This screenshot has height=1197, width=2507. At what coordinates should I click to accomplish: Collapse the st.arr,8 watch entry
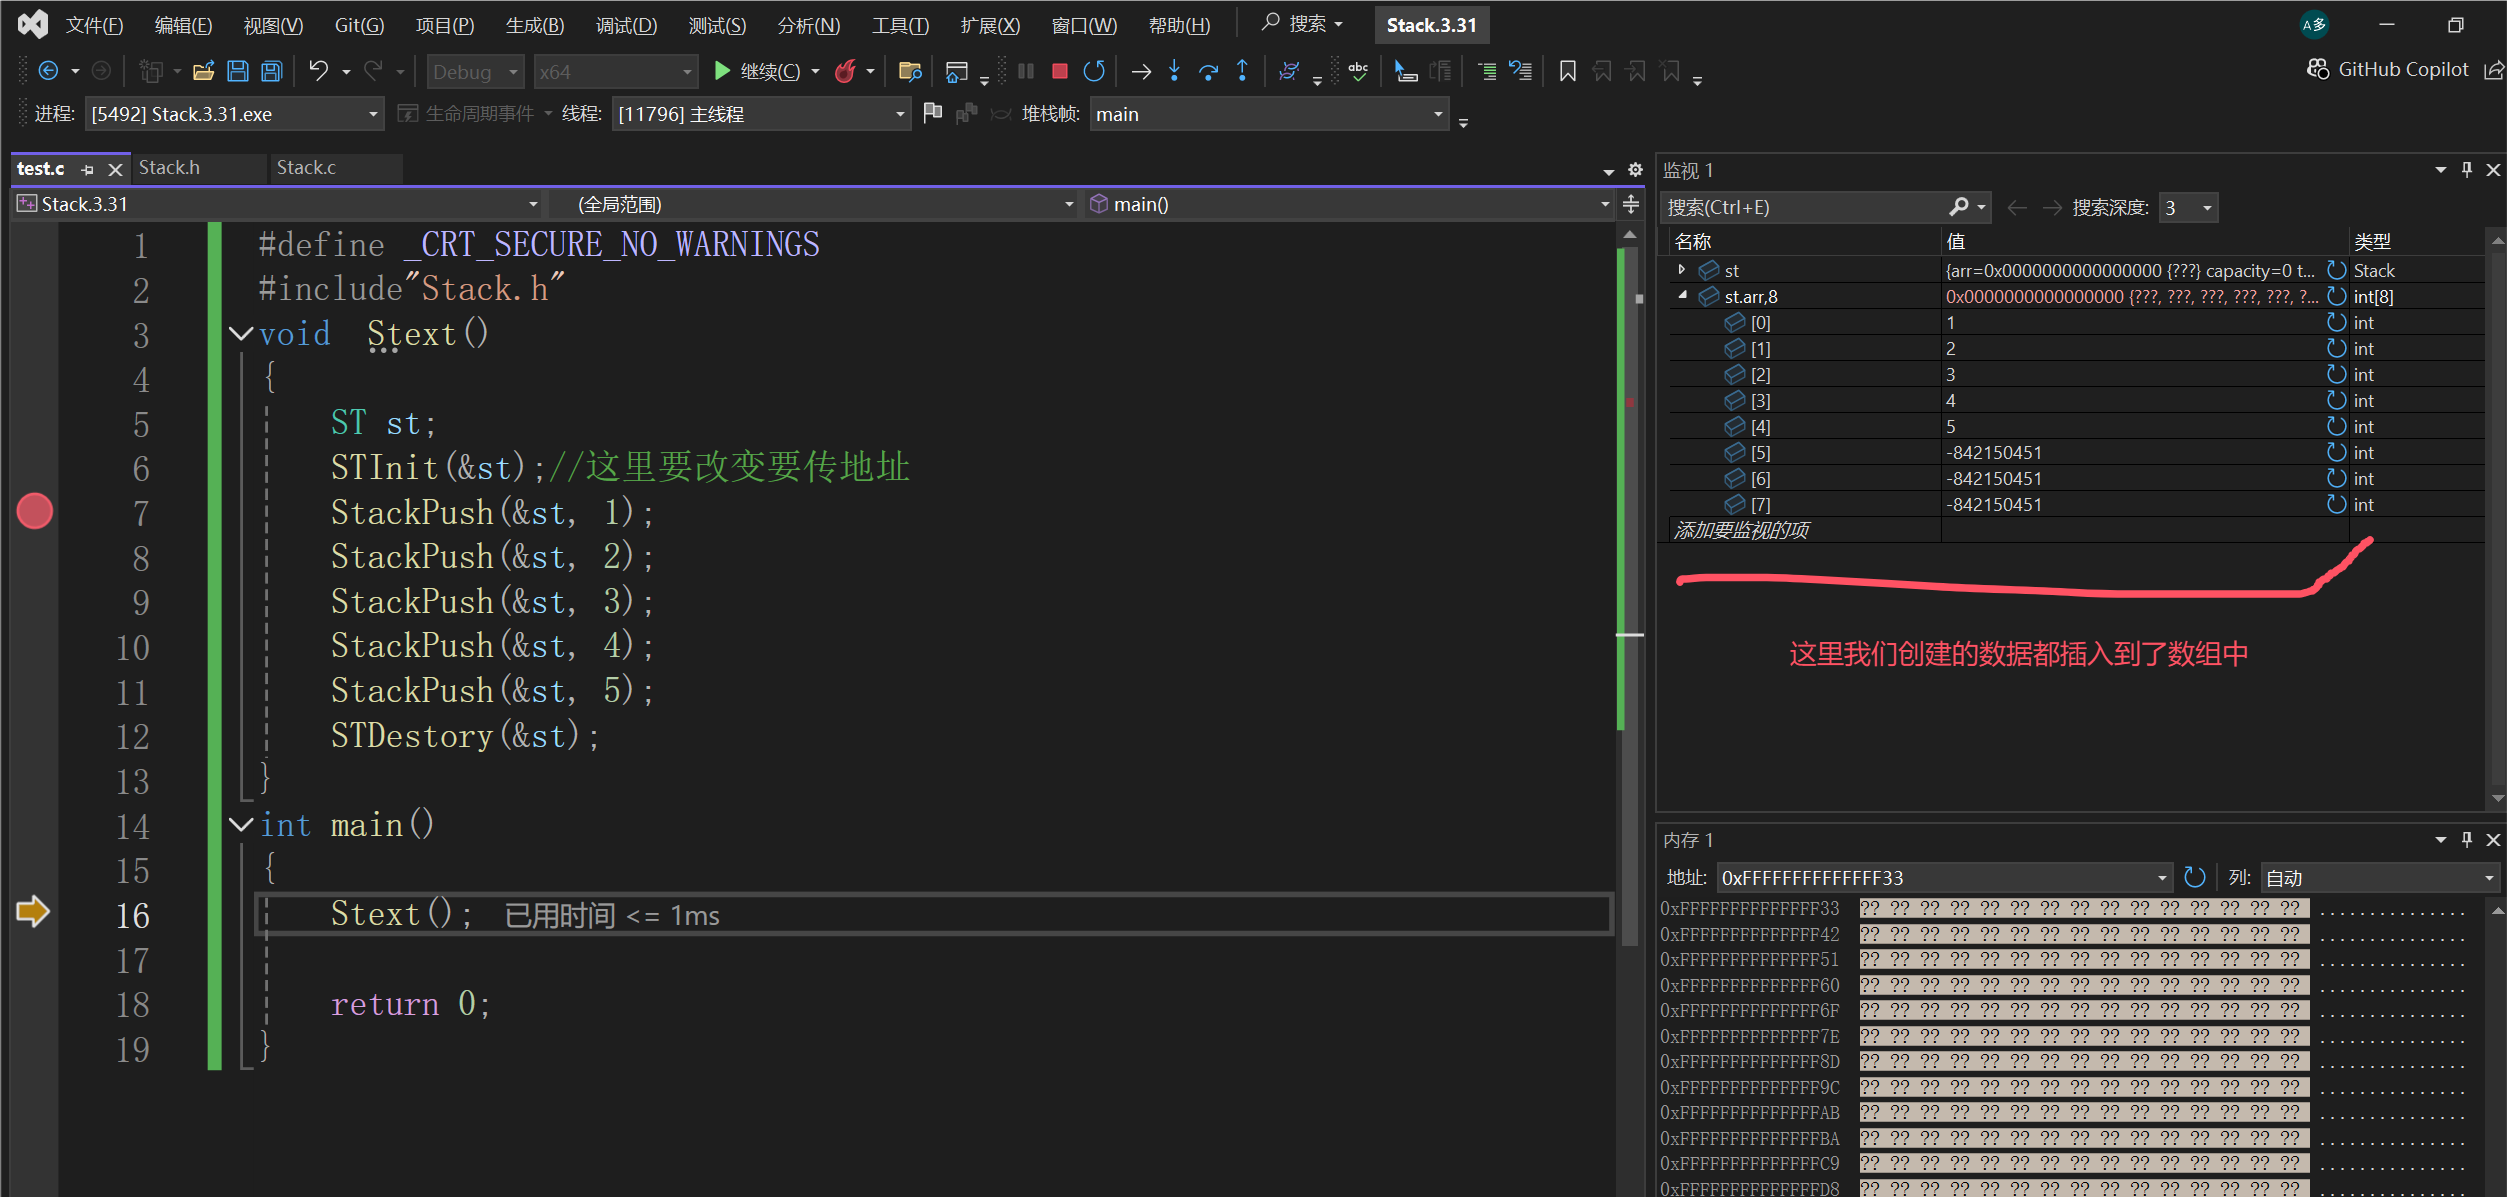pos(1682,296)
